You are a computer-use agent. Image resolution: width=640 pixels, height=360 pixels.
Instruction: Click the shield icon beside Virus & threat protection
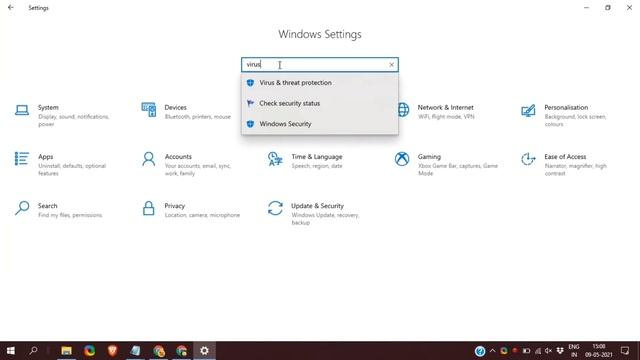click(x=250, y=82)
